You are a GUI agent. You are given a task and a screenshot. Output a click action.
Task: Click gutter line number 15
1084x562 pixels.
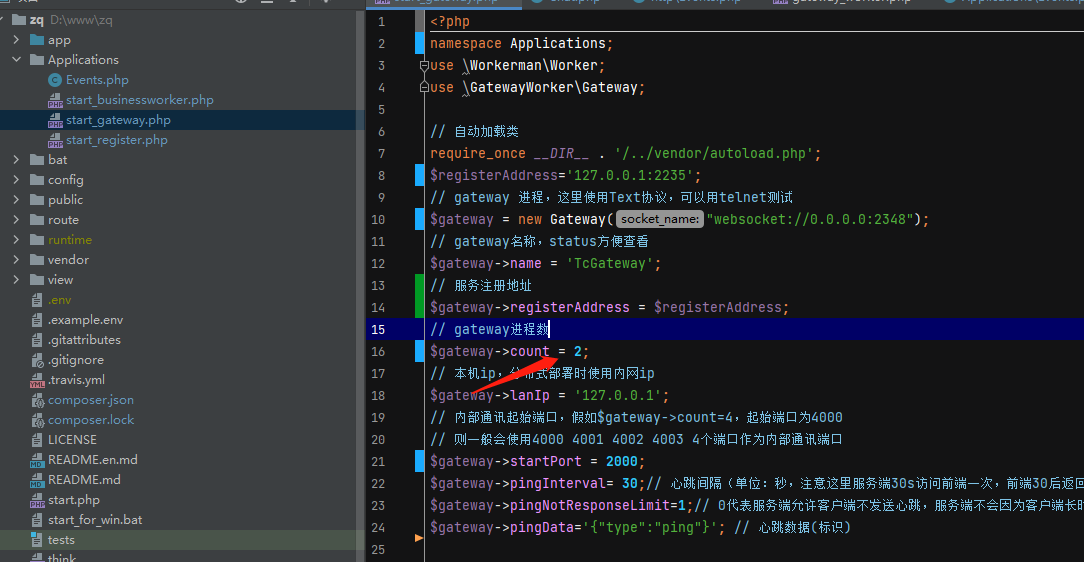[377, 330]
